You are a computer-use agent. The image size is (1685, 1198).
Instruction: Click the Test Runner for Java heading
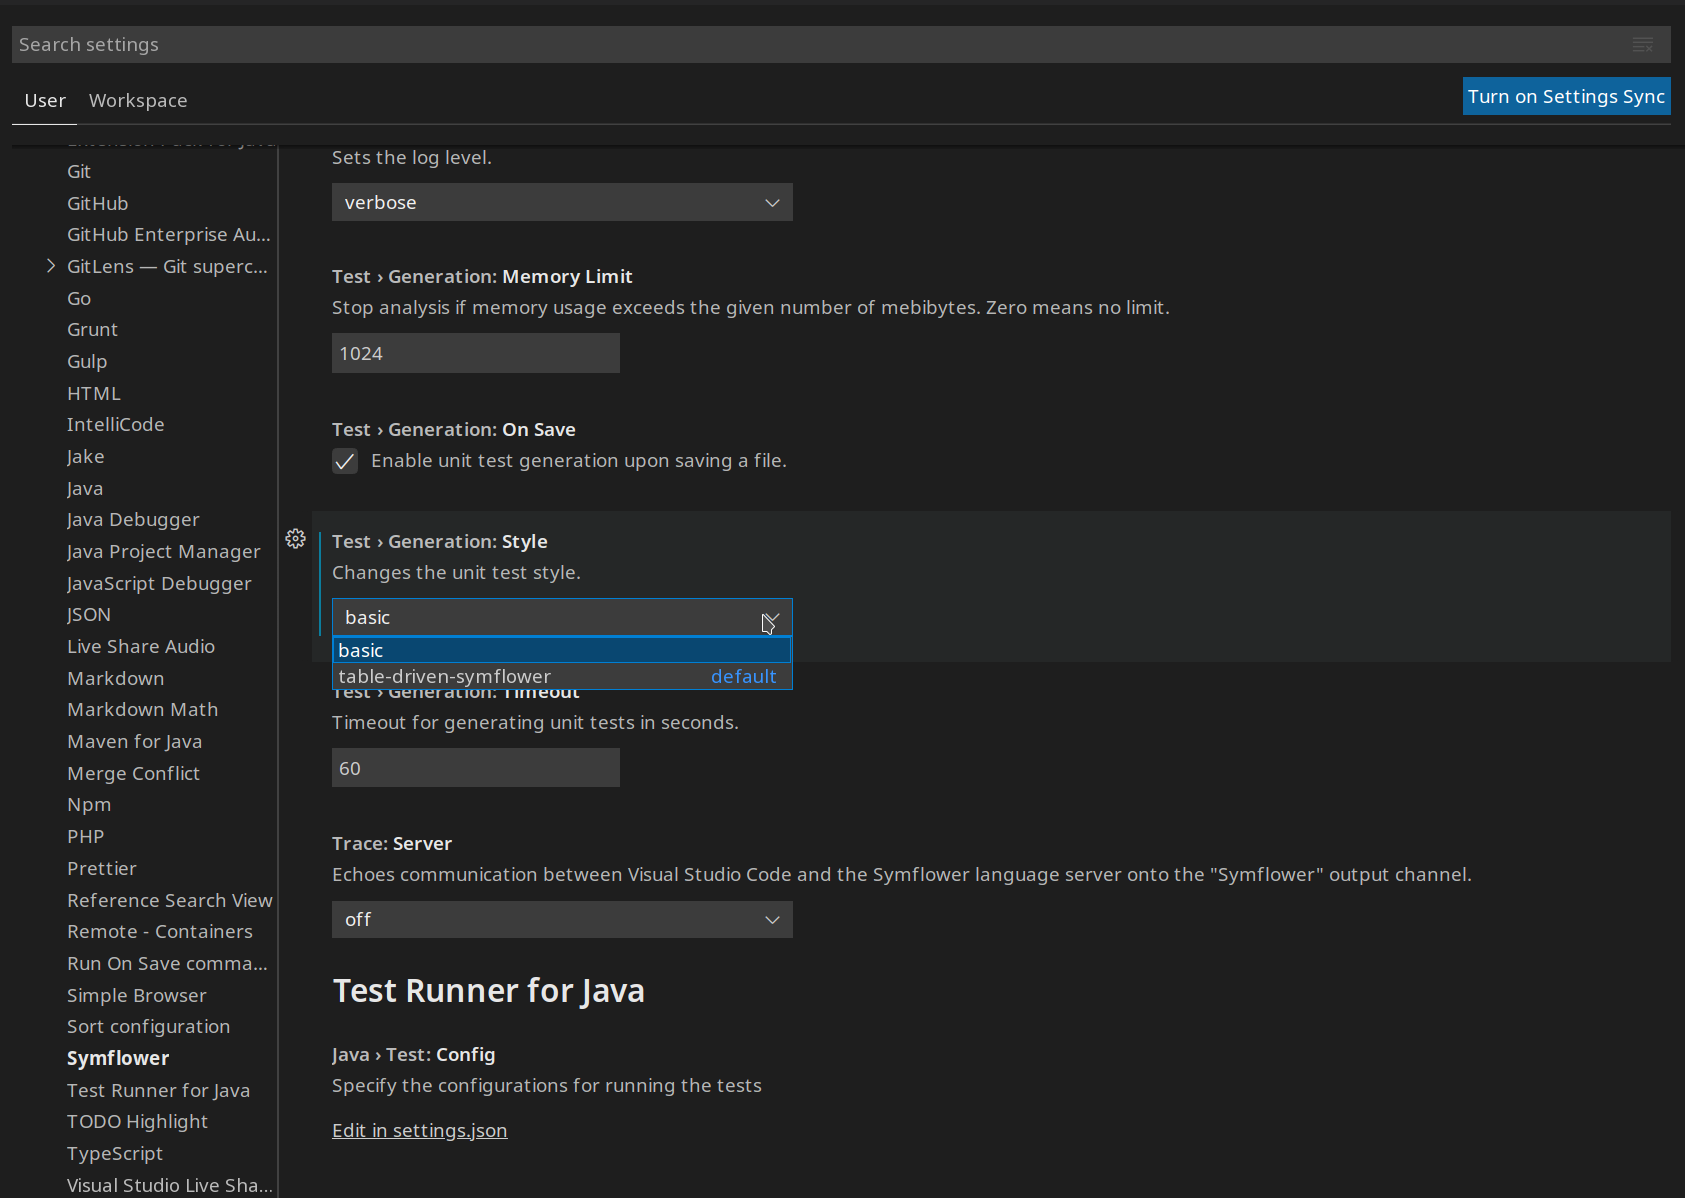488,991
